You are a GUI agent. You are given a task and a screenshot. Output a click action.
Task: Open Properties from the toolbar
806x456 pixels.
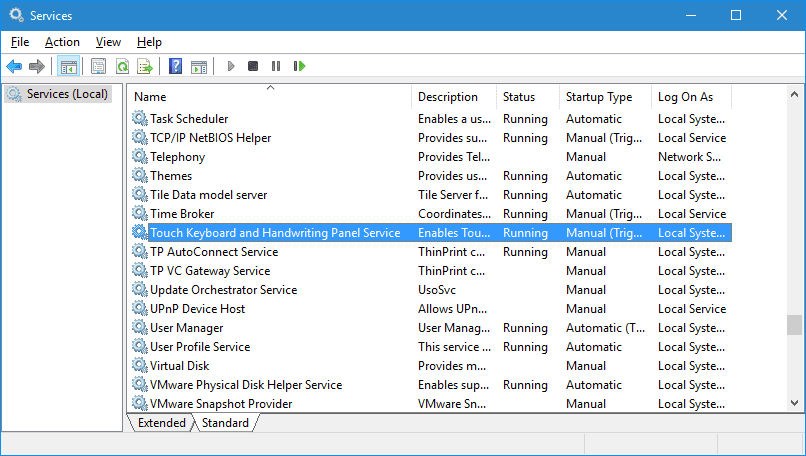98,66
